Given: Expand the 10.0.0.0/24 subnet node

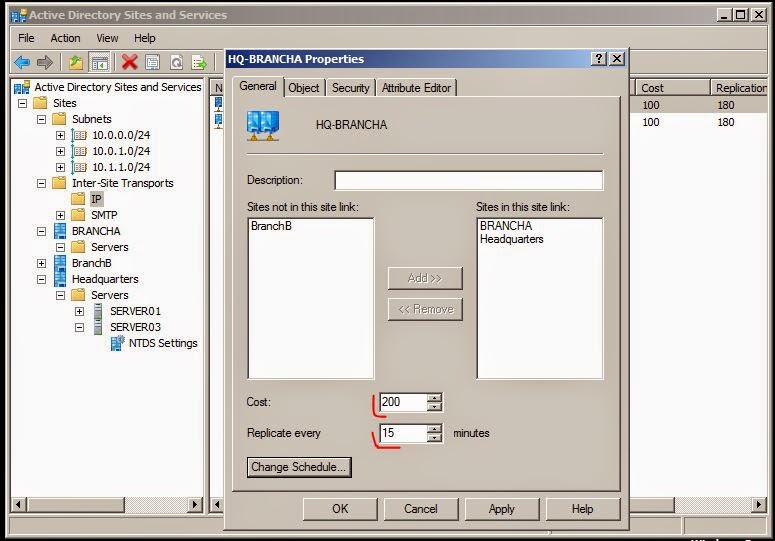Looking at the screenshot, I should click(60, 135).
